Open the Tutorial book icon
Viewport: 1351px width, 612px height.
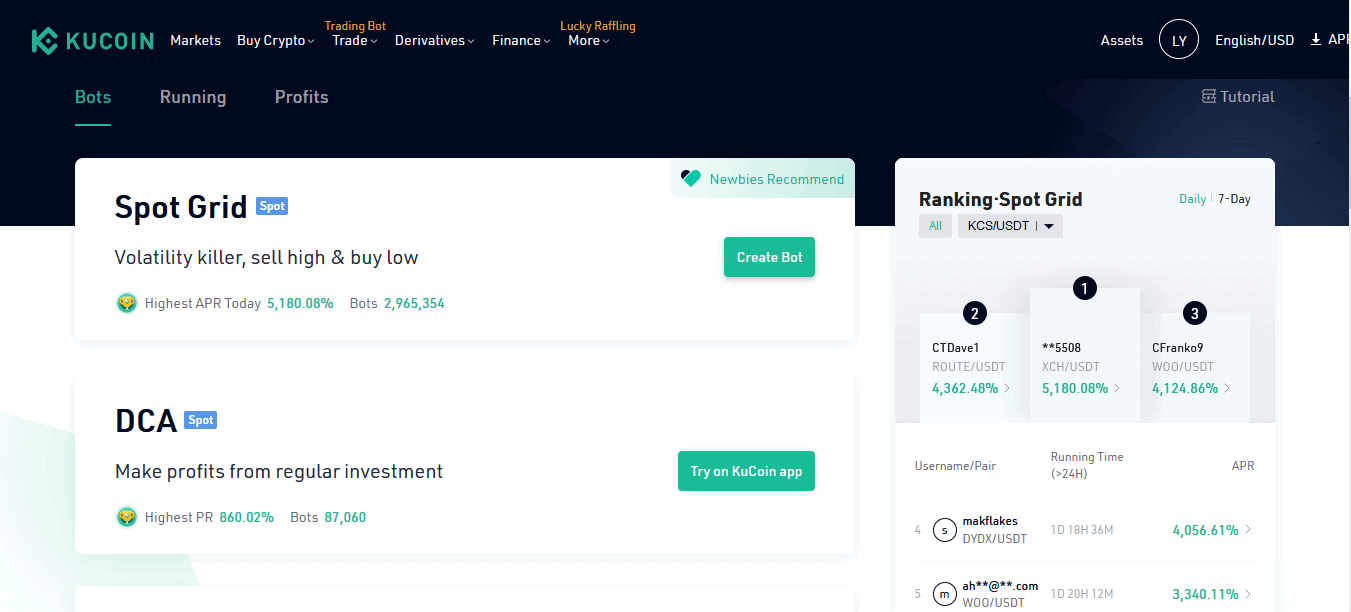pos(1209,97)
